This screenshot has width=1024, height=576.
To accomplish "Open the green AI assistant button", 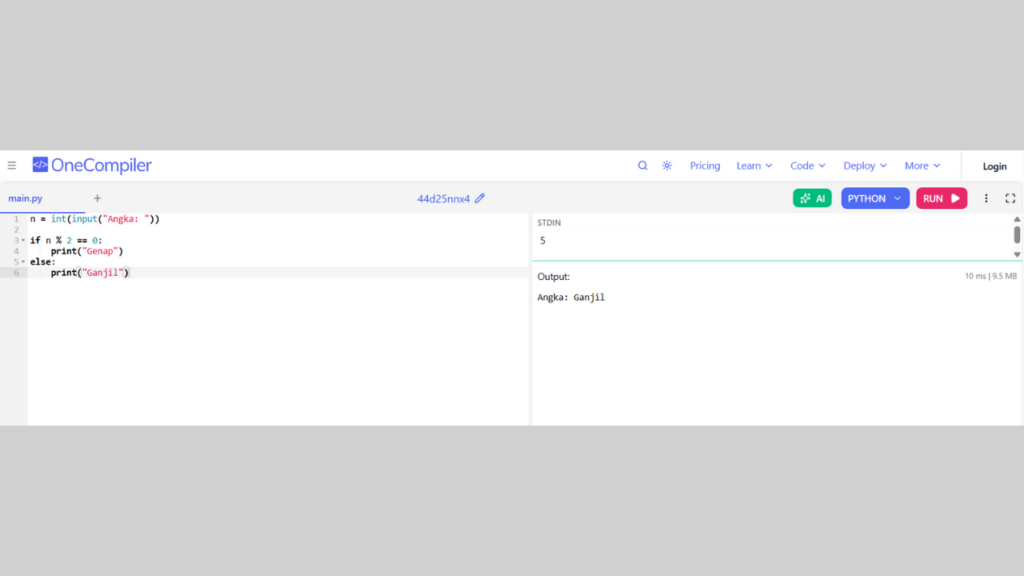I will tap(812, 198).
